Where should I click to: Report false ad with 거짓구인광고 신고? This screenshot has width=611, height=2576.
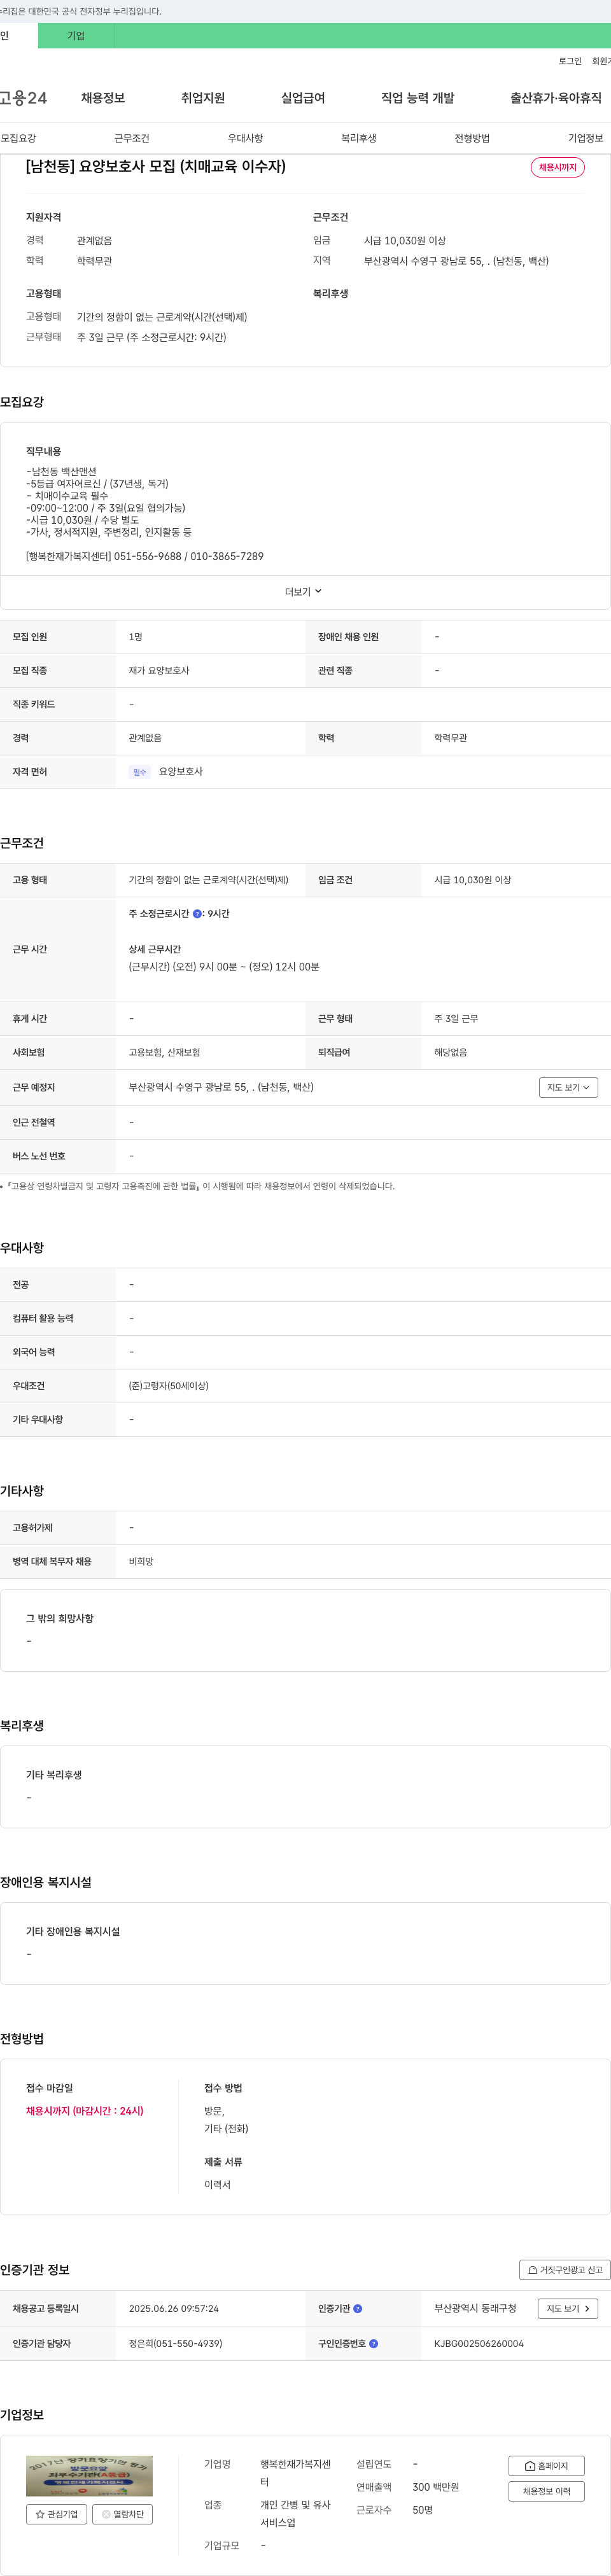coord(565,2269)
